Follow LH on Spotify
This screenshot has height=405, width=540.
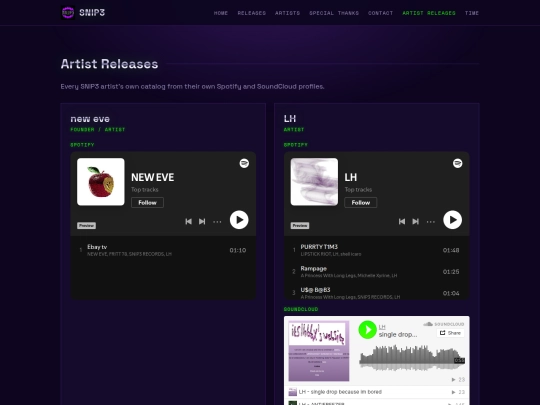click(x=361, y=202)
